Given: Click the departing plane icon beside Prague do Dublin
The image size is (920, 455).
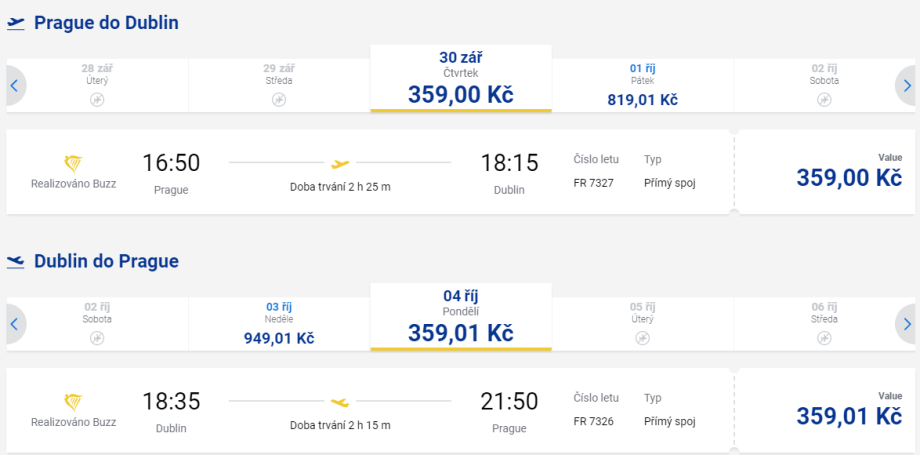Looking at the screenshot, I should (16, 23).
